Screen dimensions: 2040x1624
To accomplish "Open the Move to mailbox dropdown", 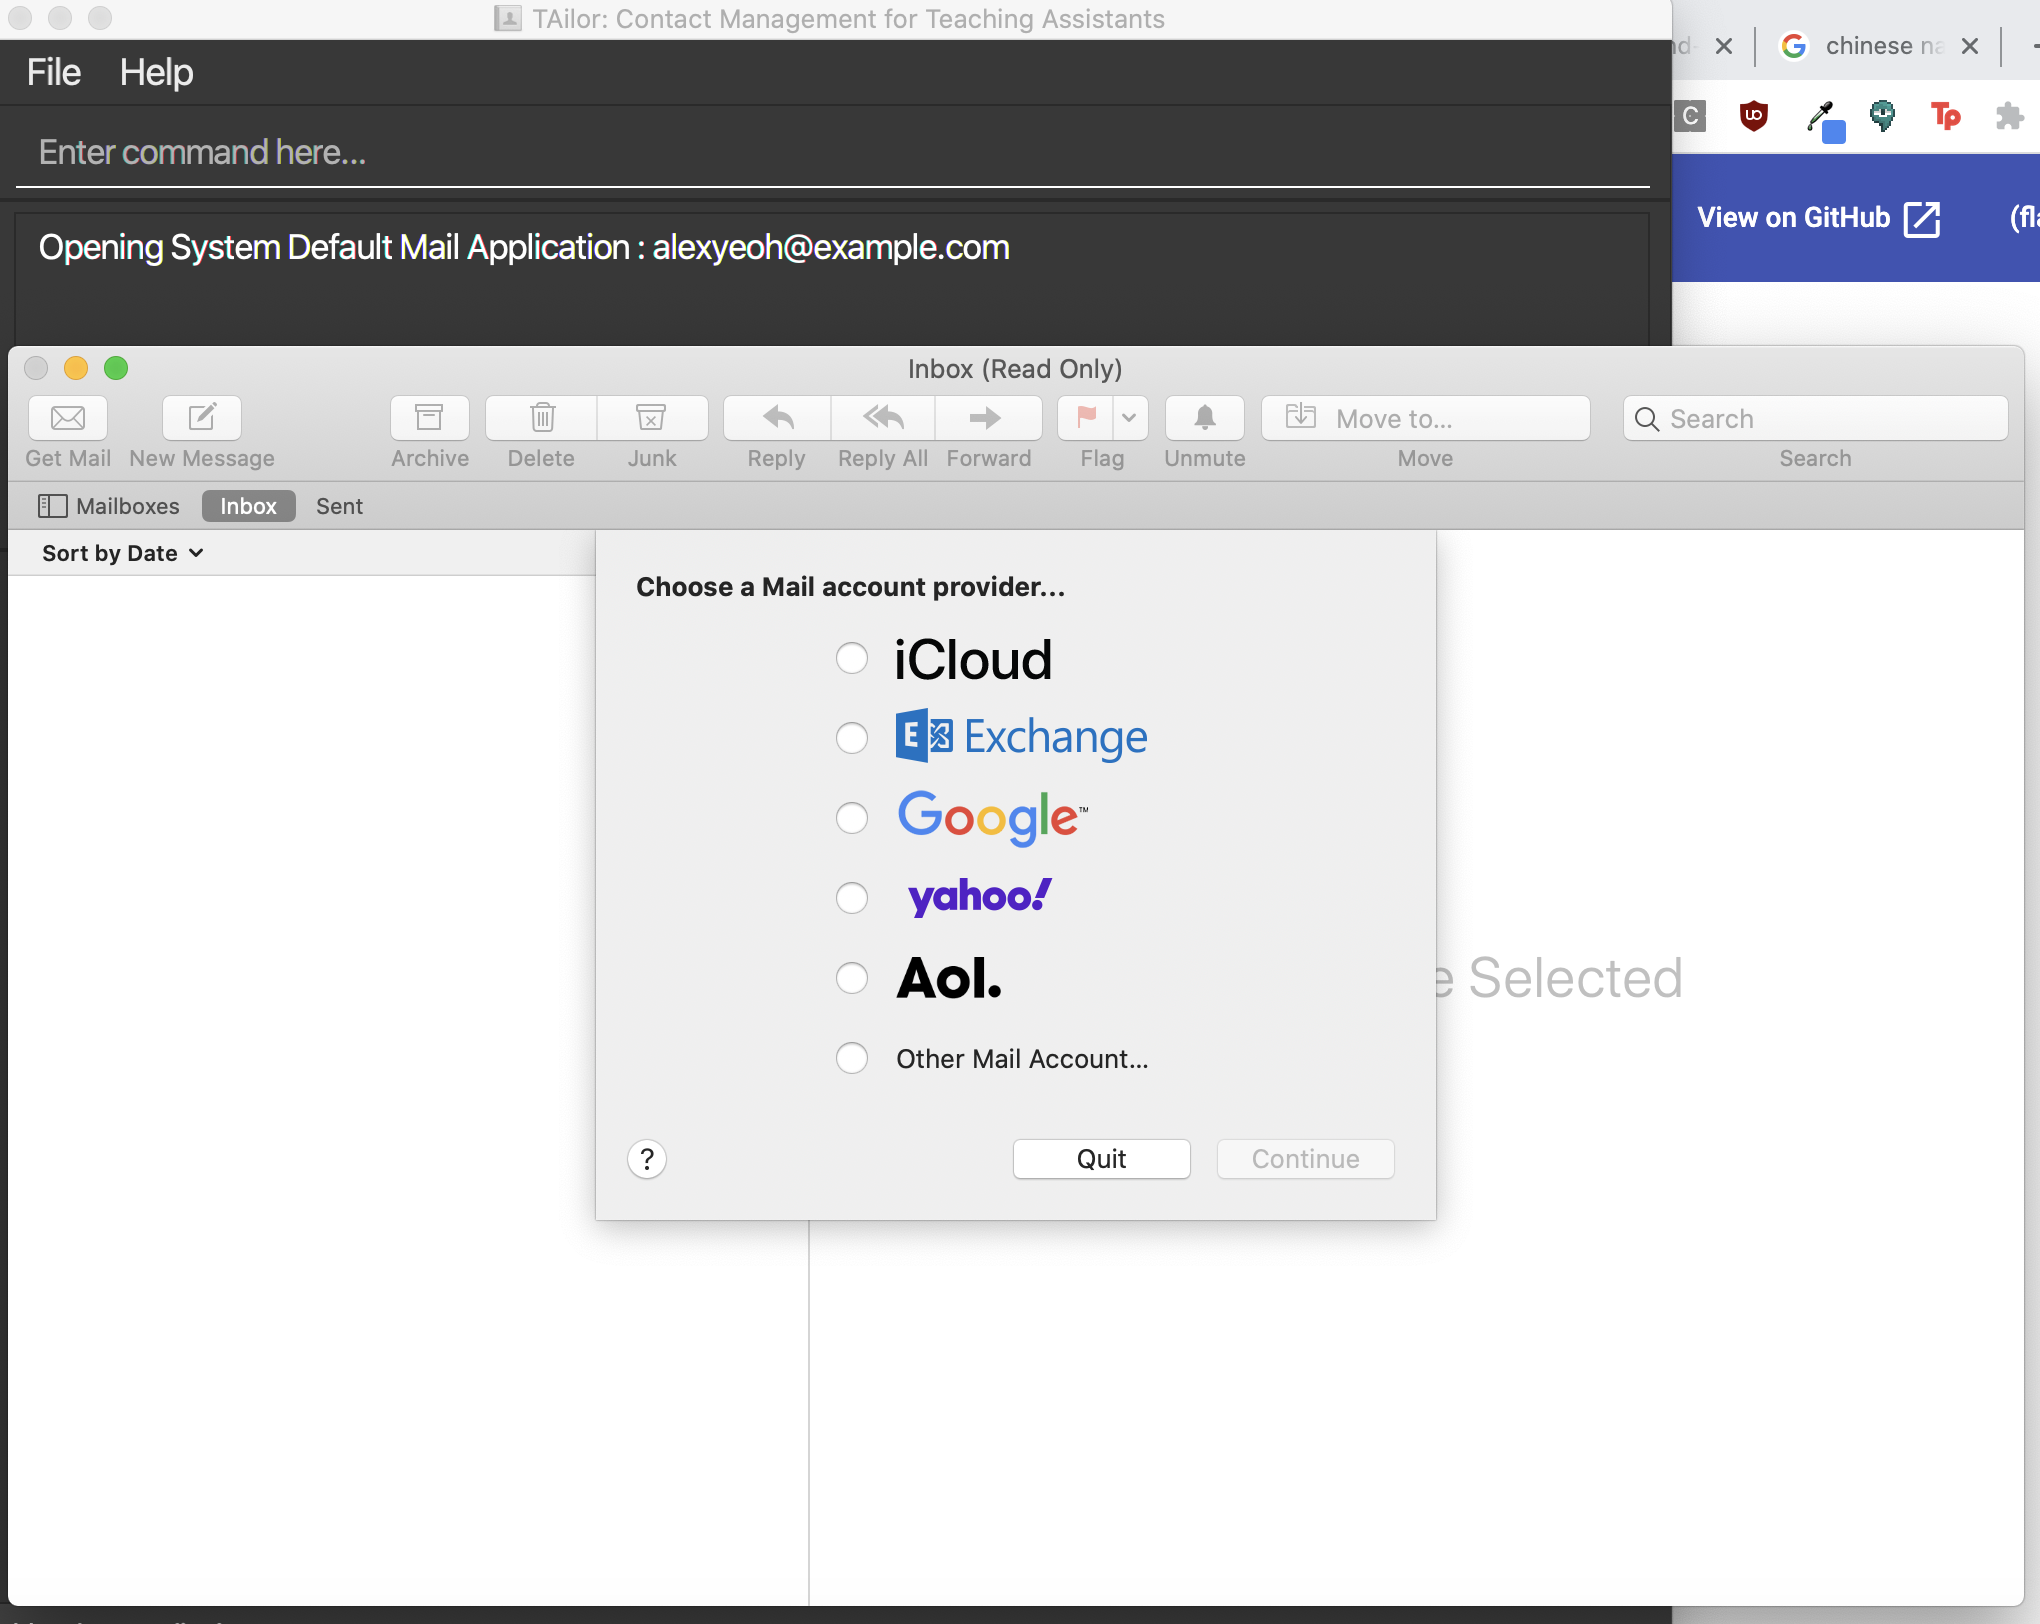I will point(1425,418).
